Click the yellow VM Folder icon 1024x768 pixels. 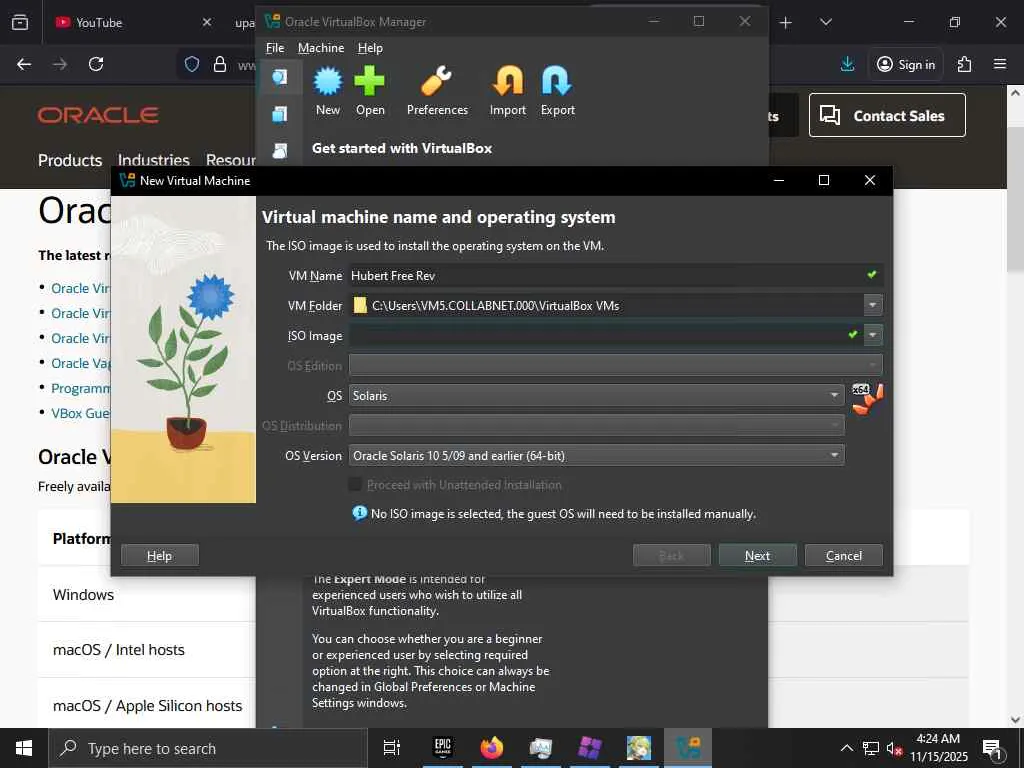(x=360, y=305)
